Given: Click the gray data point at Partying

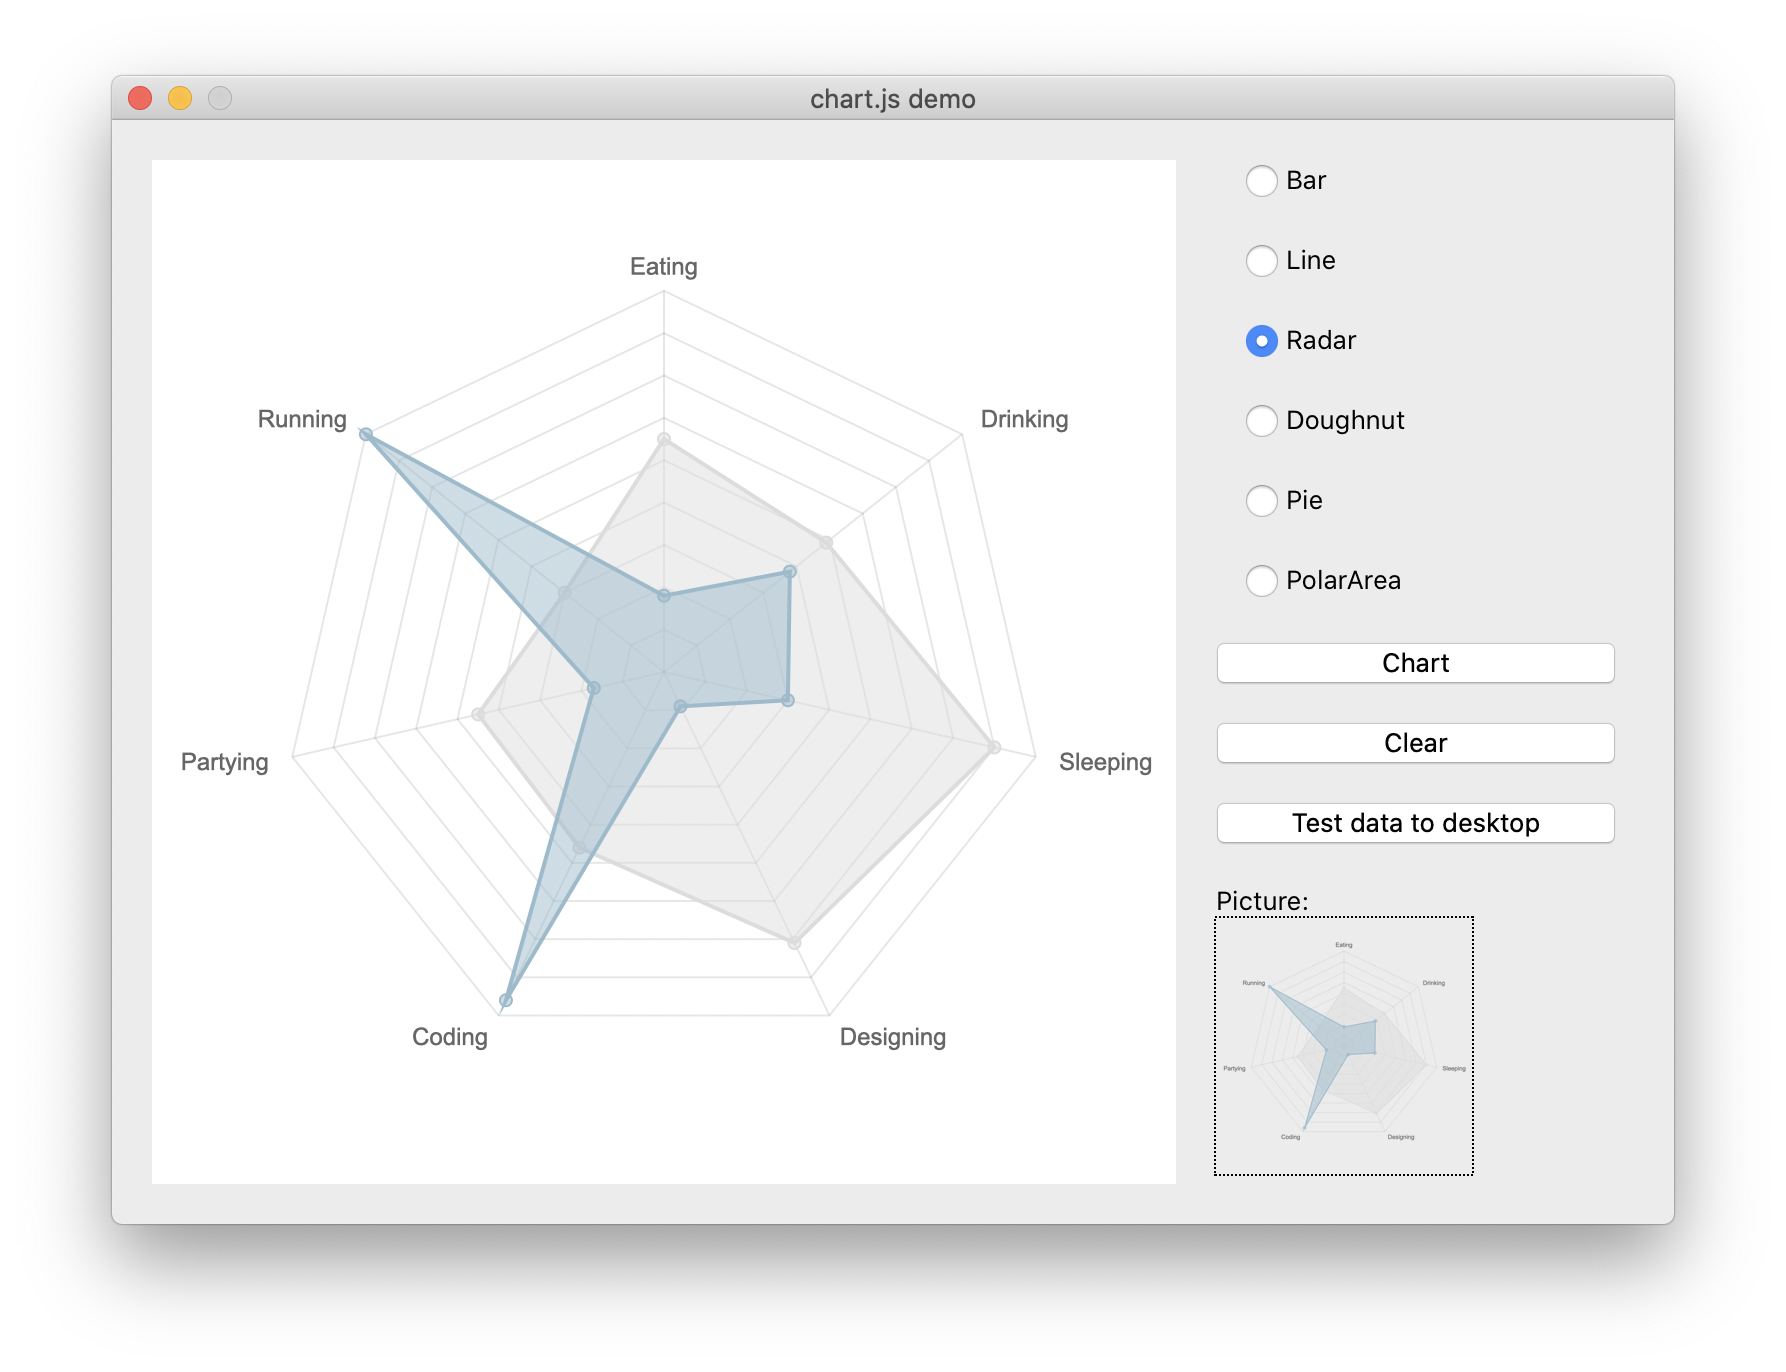Looking at the screenshot, I should [478, 714].
